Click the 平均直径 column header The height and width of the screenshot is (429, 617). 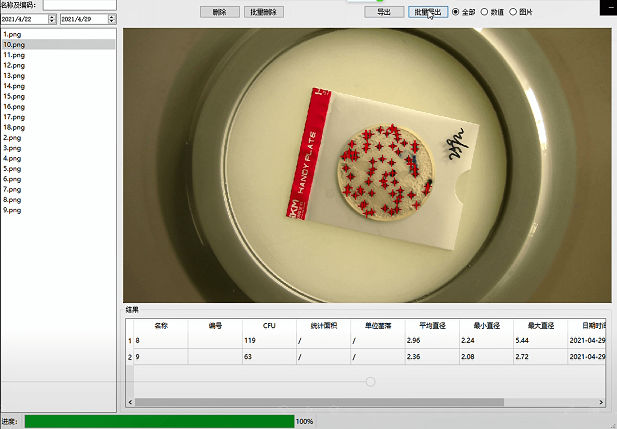coord(431,325)
